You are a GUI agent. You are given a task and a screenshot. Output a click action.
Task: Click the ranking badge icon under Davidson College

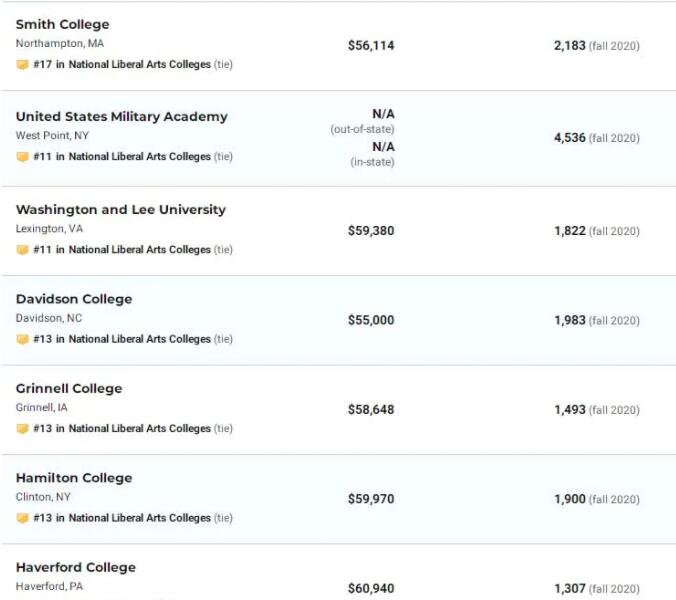(22, 339)
